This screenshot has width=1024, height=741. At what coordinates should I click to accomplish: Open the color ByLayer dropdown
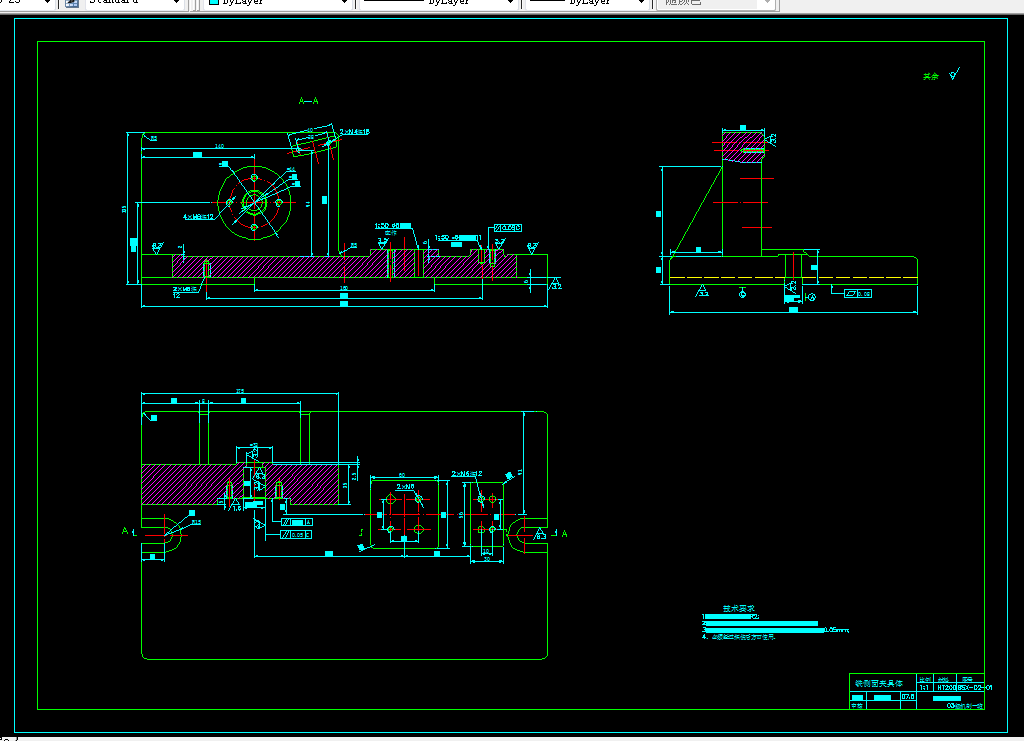coord(278,4)
